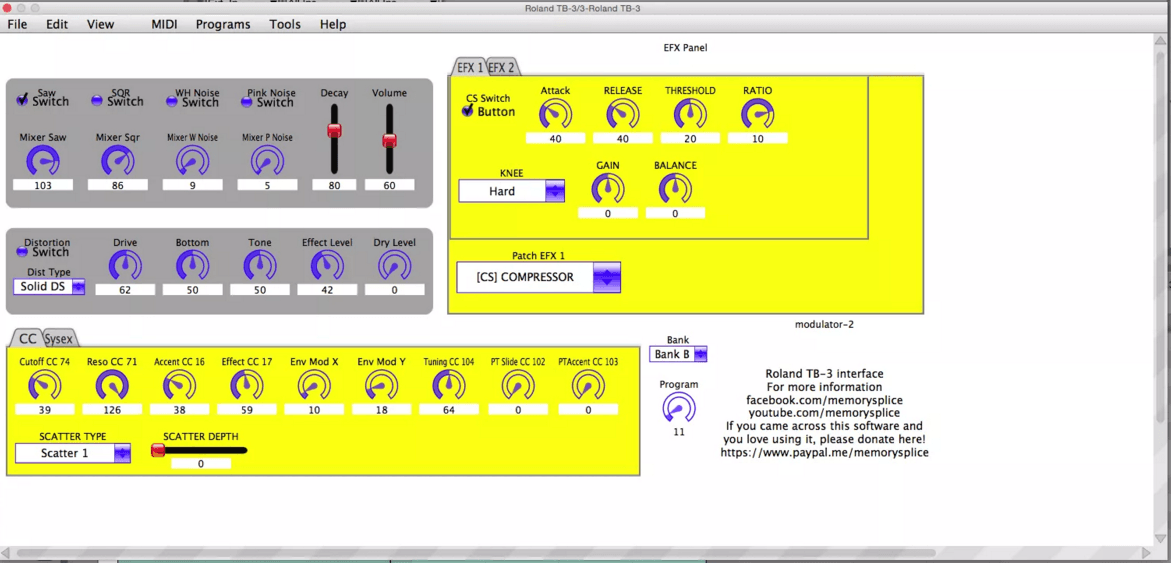
Task: Open the Edit menu
Action: (x=57, y=24)
